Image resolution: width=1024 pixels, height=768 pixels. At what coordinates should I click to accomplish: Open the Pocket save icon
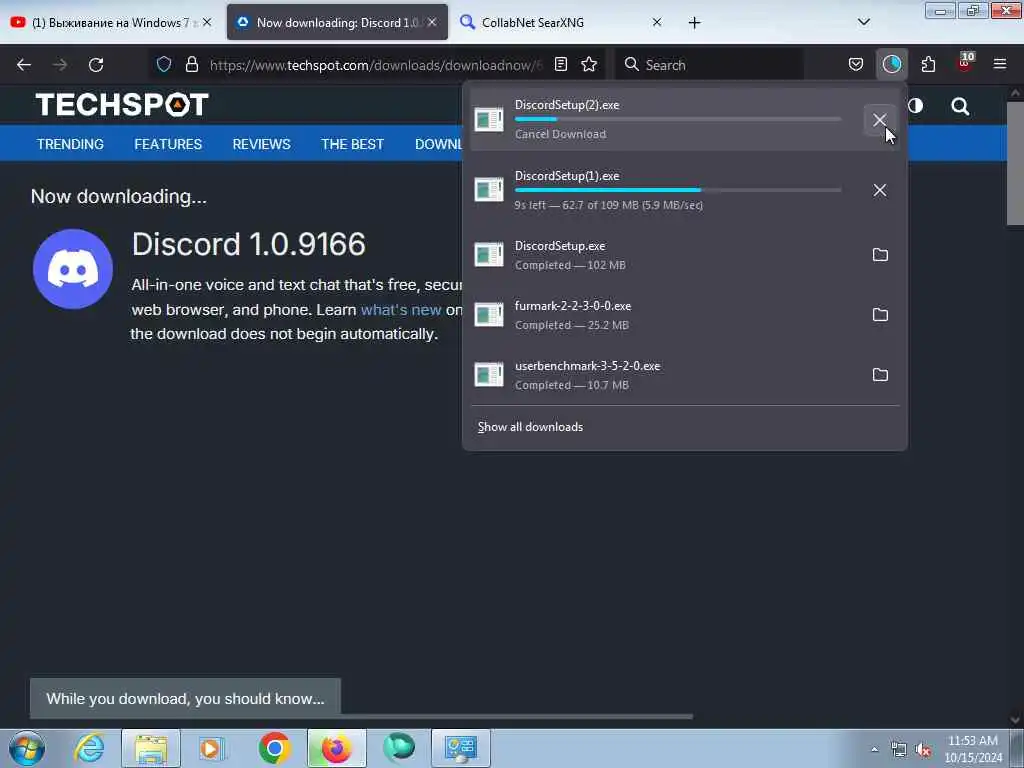[856, 64]
